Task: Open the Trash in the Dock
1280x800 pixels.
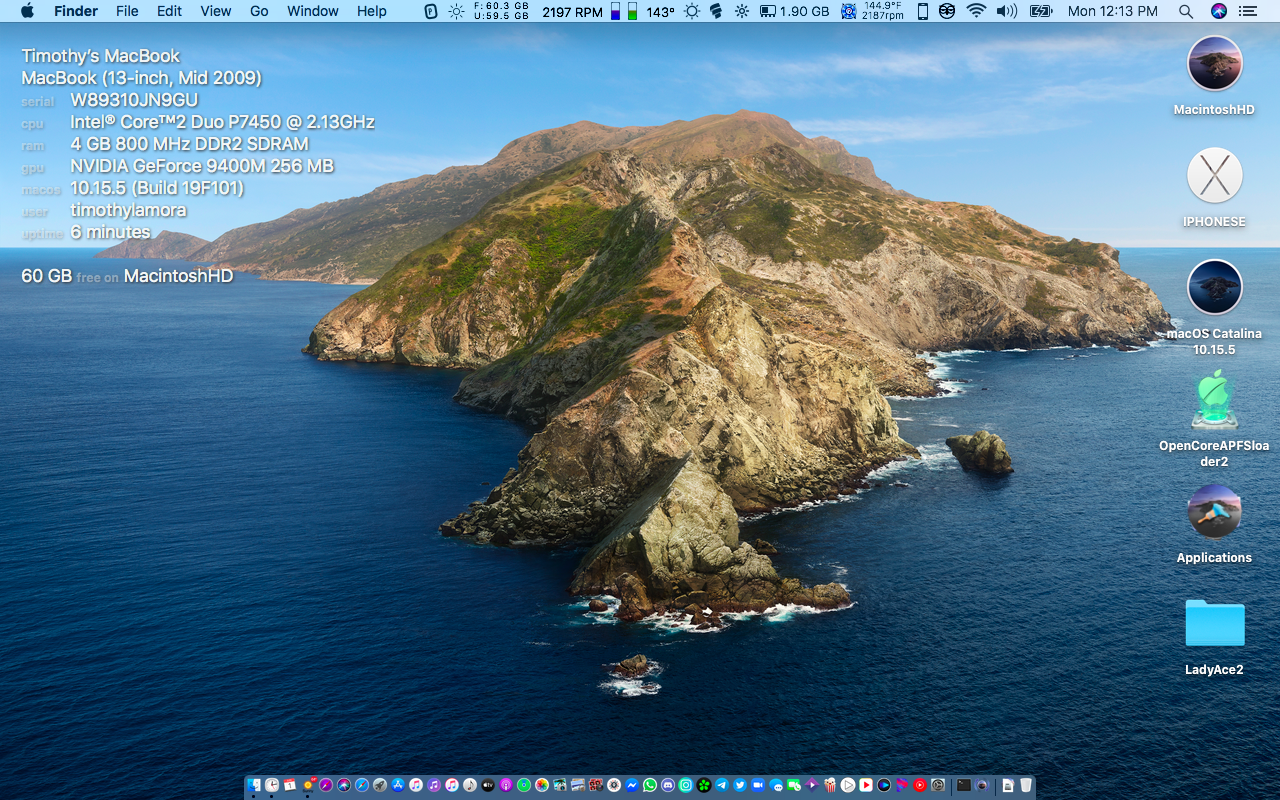Action: point(1026,785)
